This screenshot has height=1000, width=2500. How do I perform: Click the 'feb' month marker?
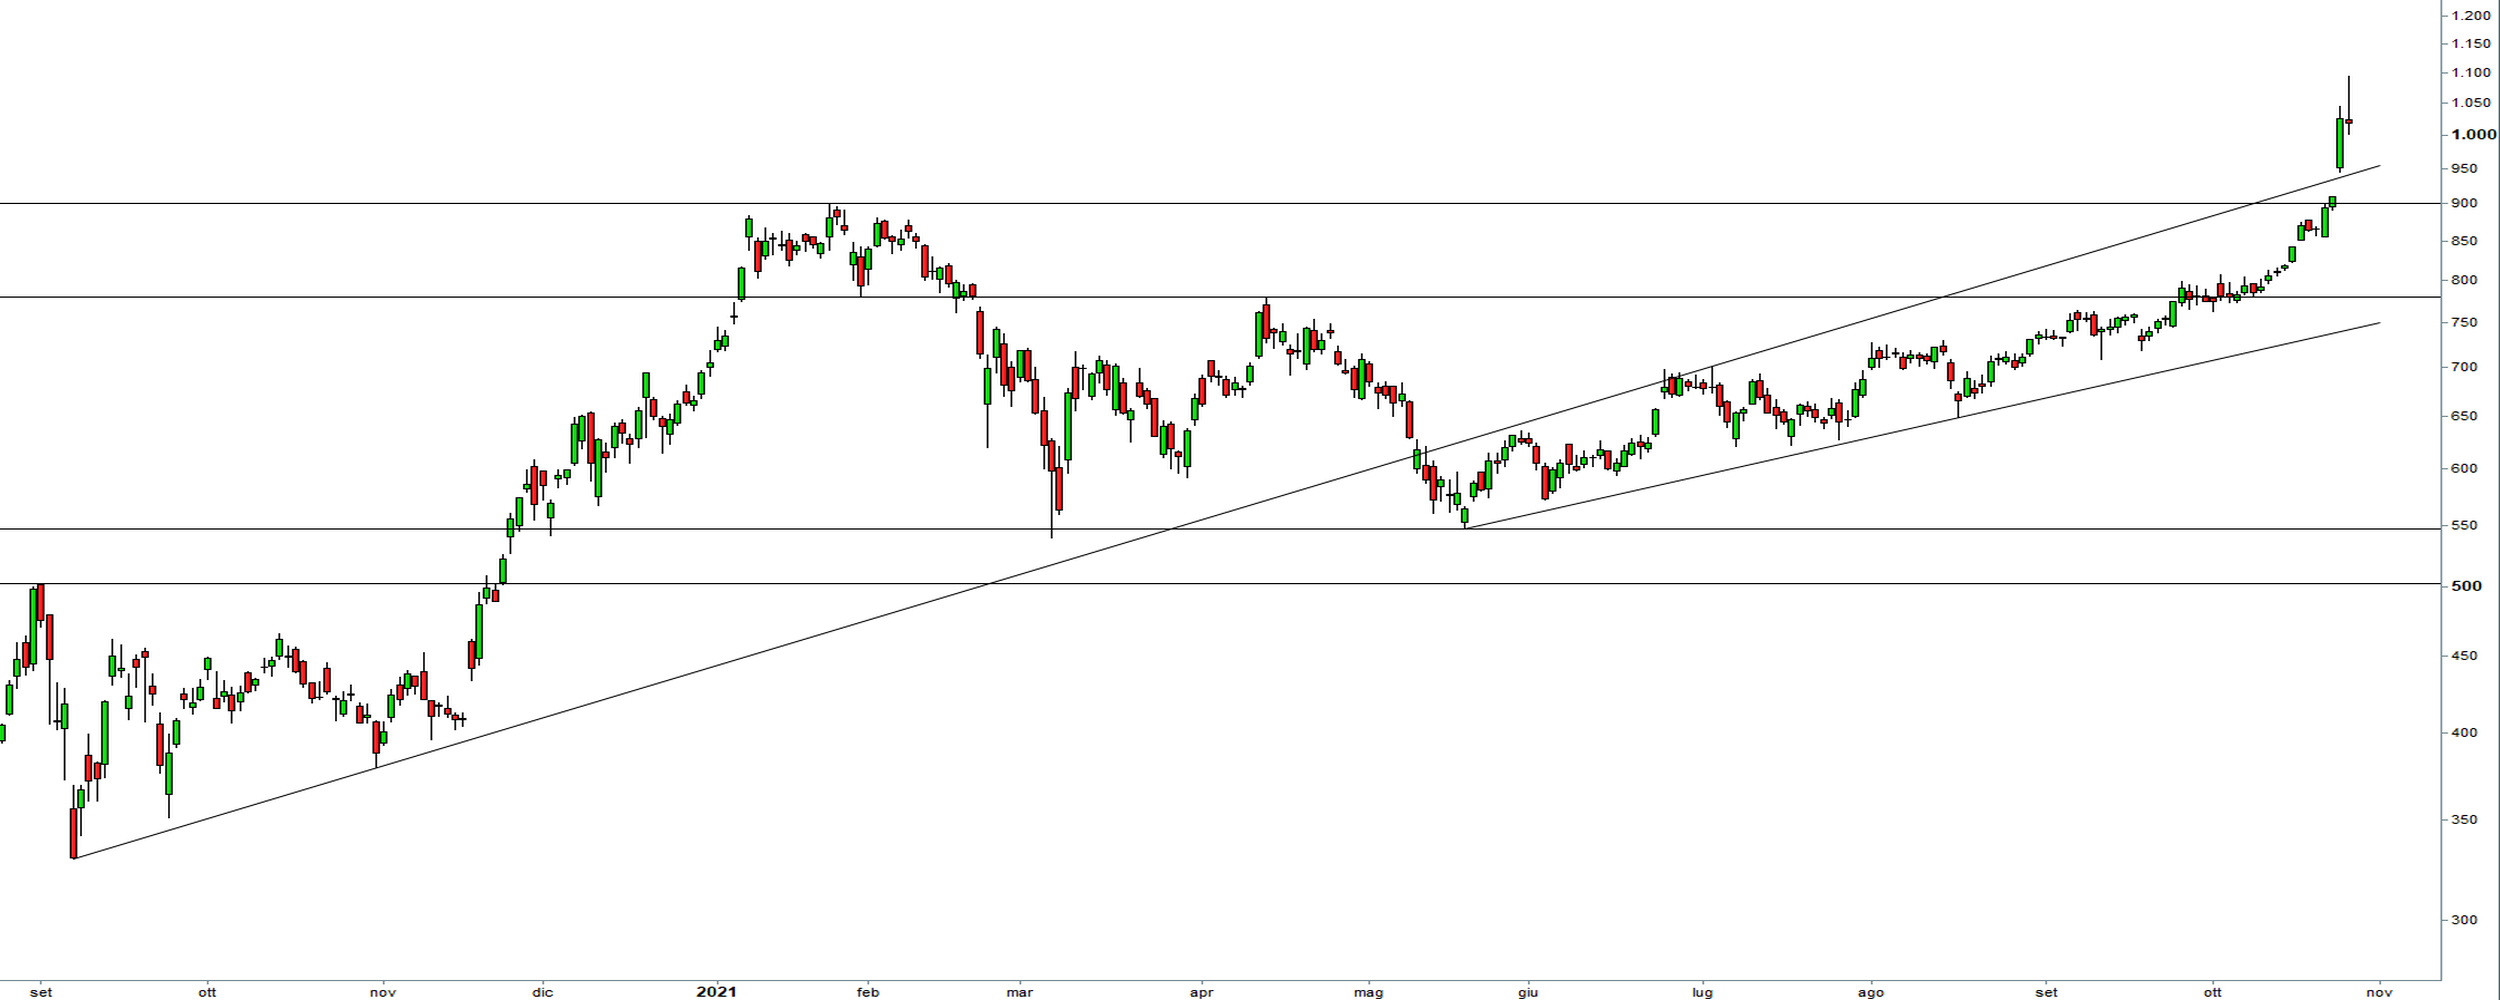coord(868,992)
